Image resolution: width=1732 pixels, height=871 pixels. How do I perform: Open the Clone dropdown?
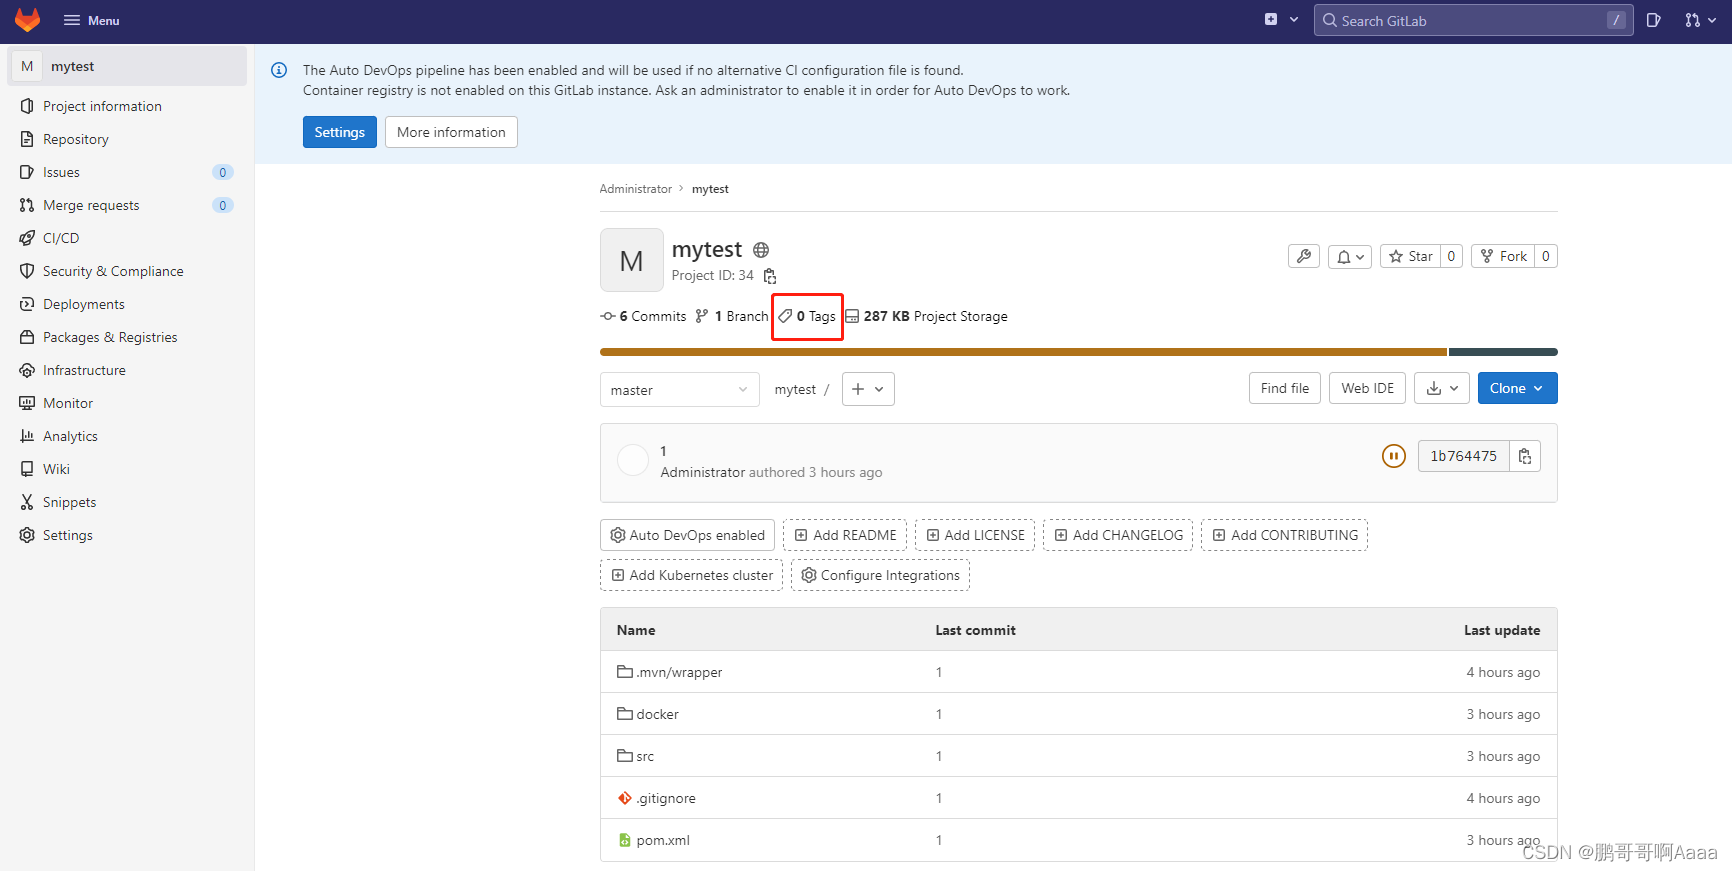[x=1517, y=388]
